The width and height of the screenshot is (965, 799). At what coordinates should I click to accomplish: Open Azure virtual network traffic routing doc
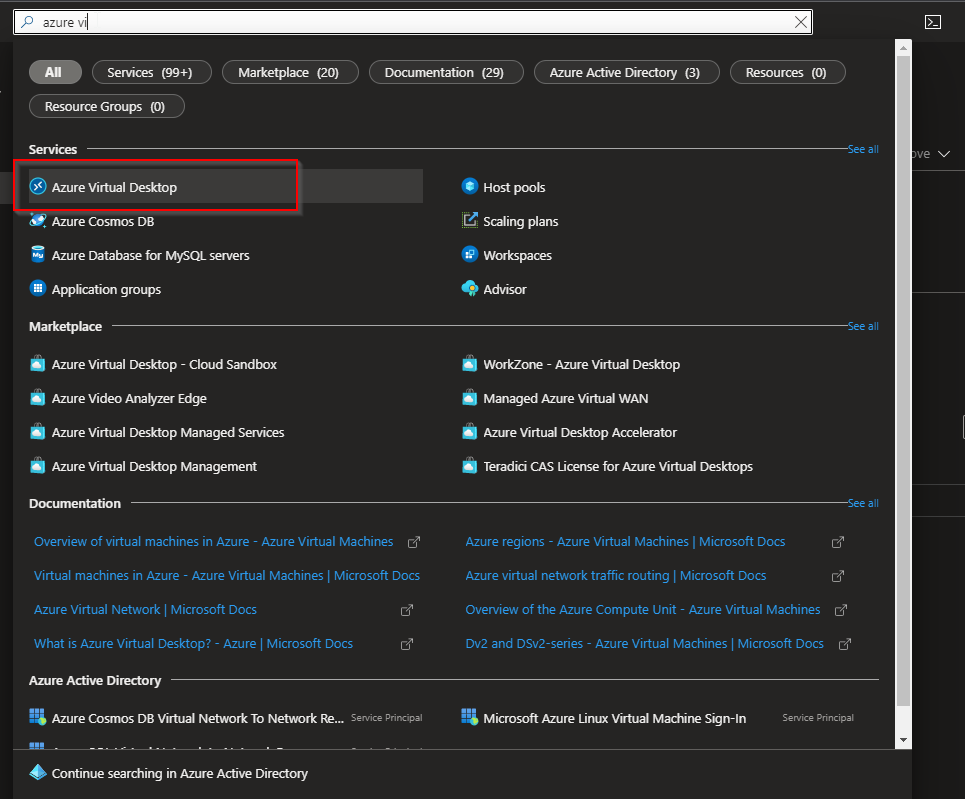(x=615, y=576)
